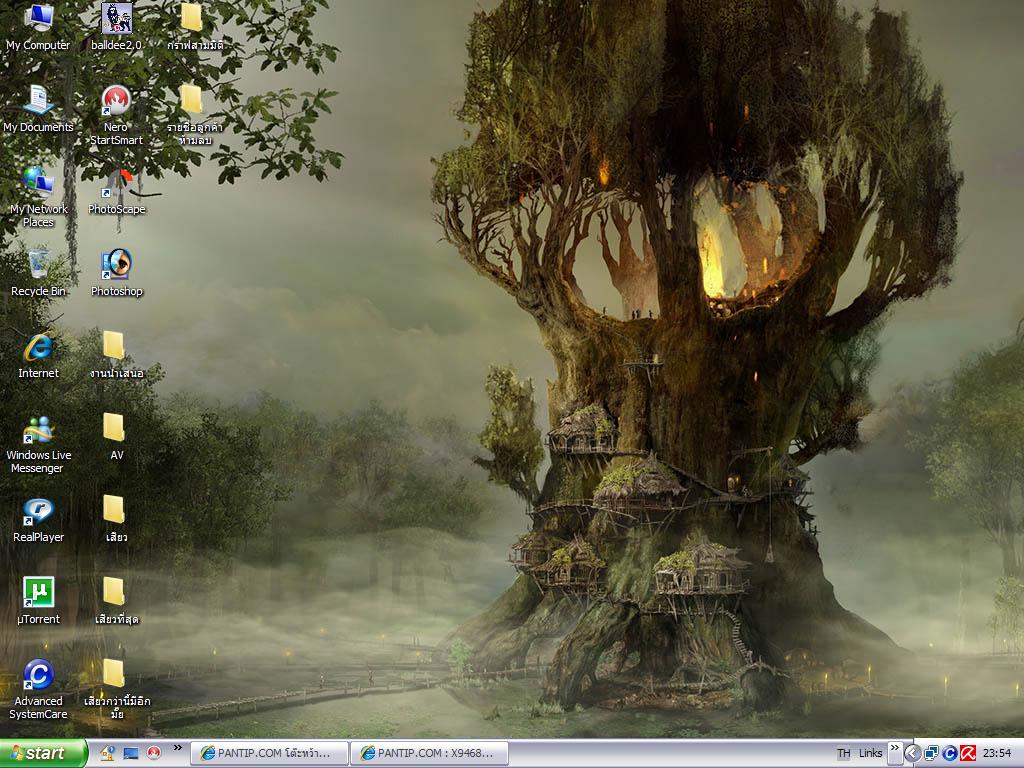Select the Recycle Bin icon
Image resolution: width=1024 pixels, height=768 pixels.
coord(38,274)
